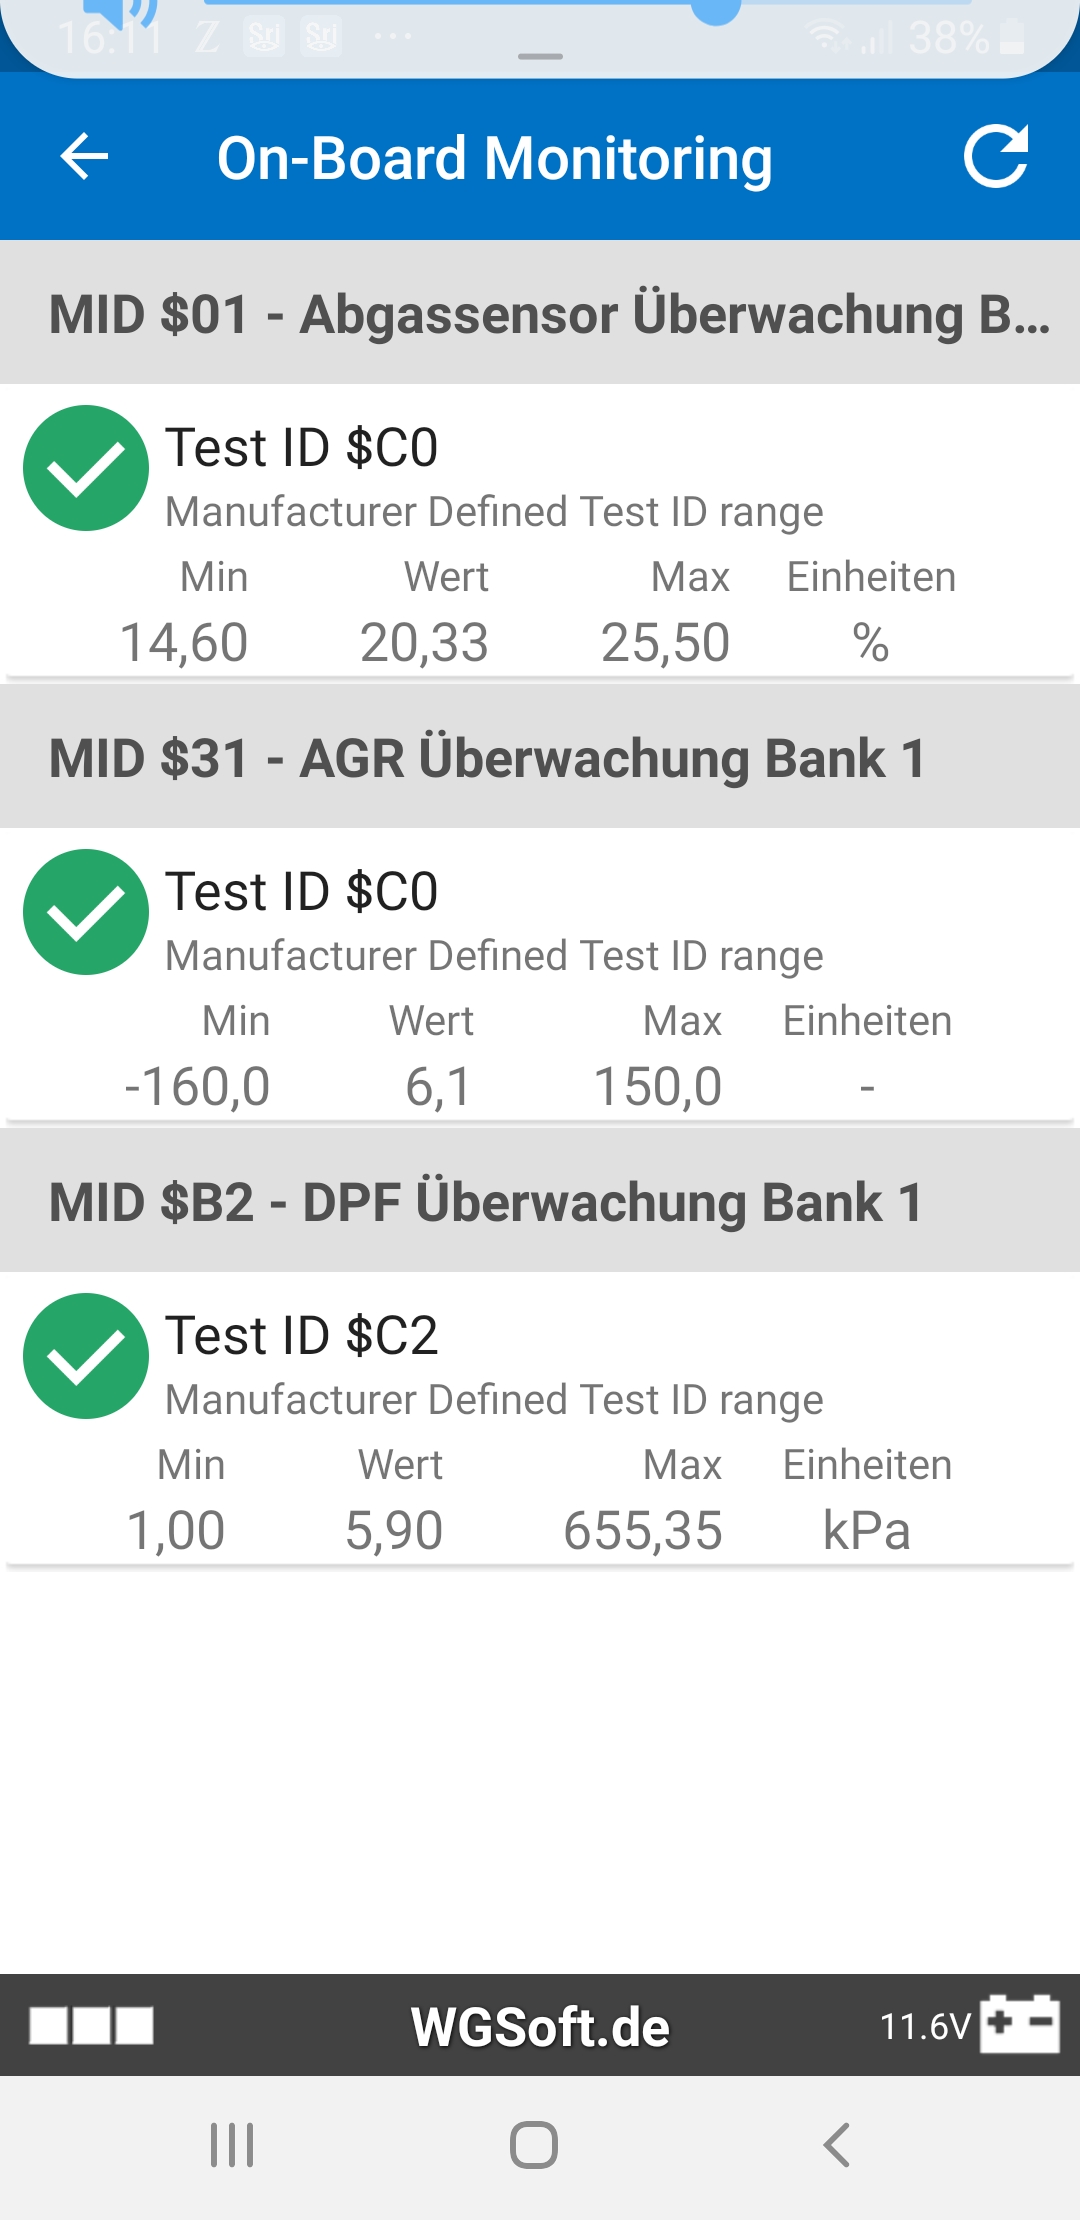
Task: Tap the Abgassensor Wert value 20,33
Action: (x=424, y=642)
